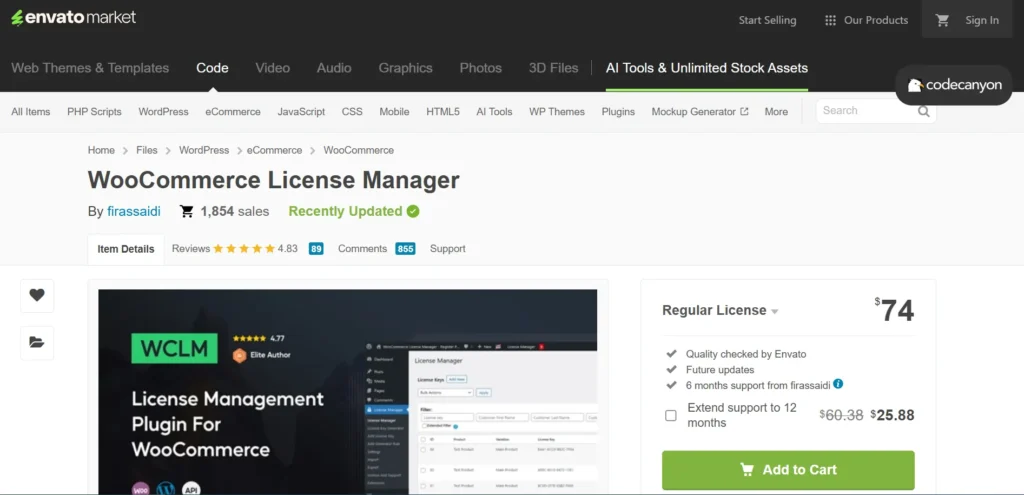Click Start Selling link
The width and height of the screenshot is (1024, 495).
(x=767, y=20)
